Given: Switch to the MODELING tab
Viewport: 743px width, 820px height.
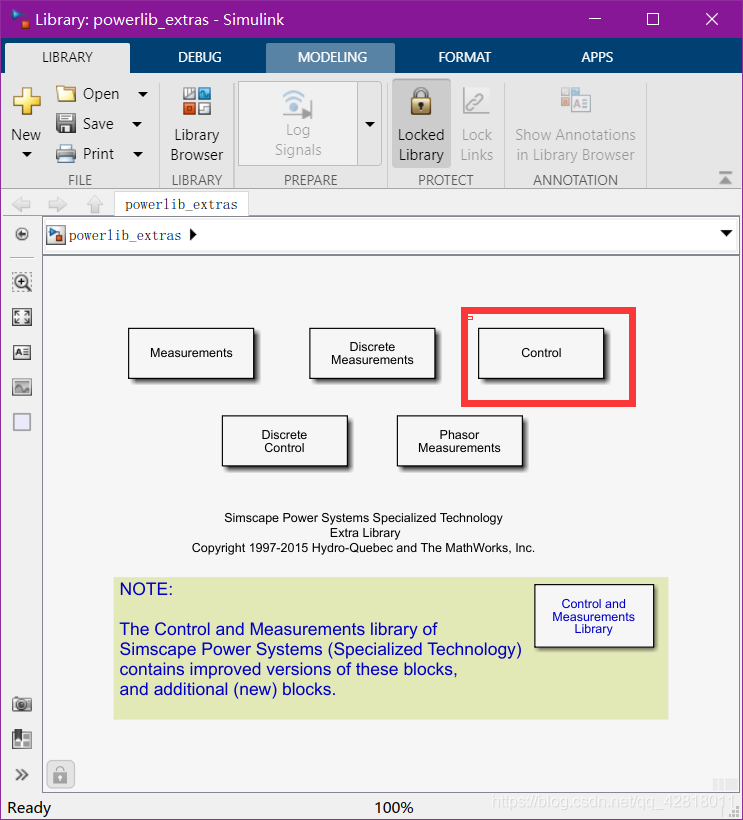Looking at the screenshot, I should [x=332, y=57].
